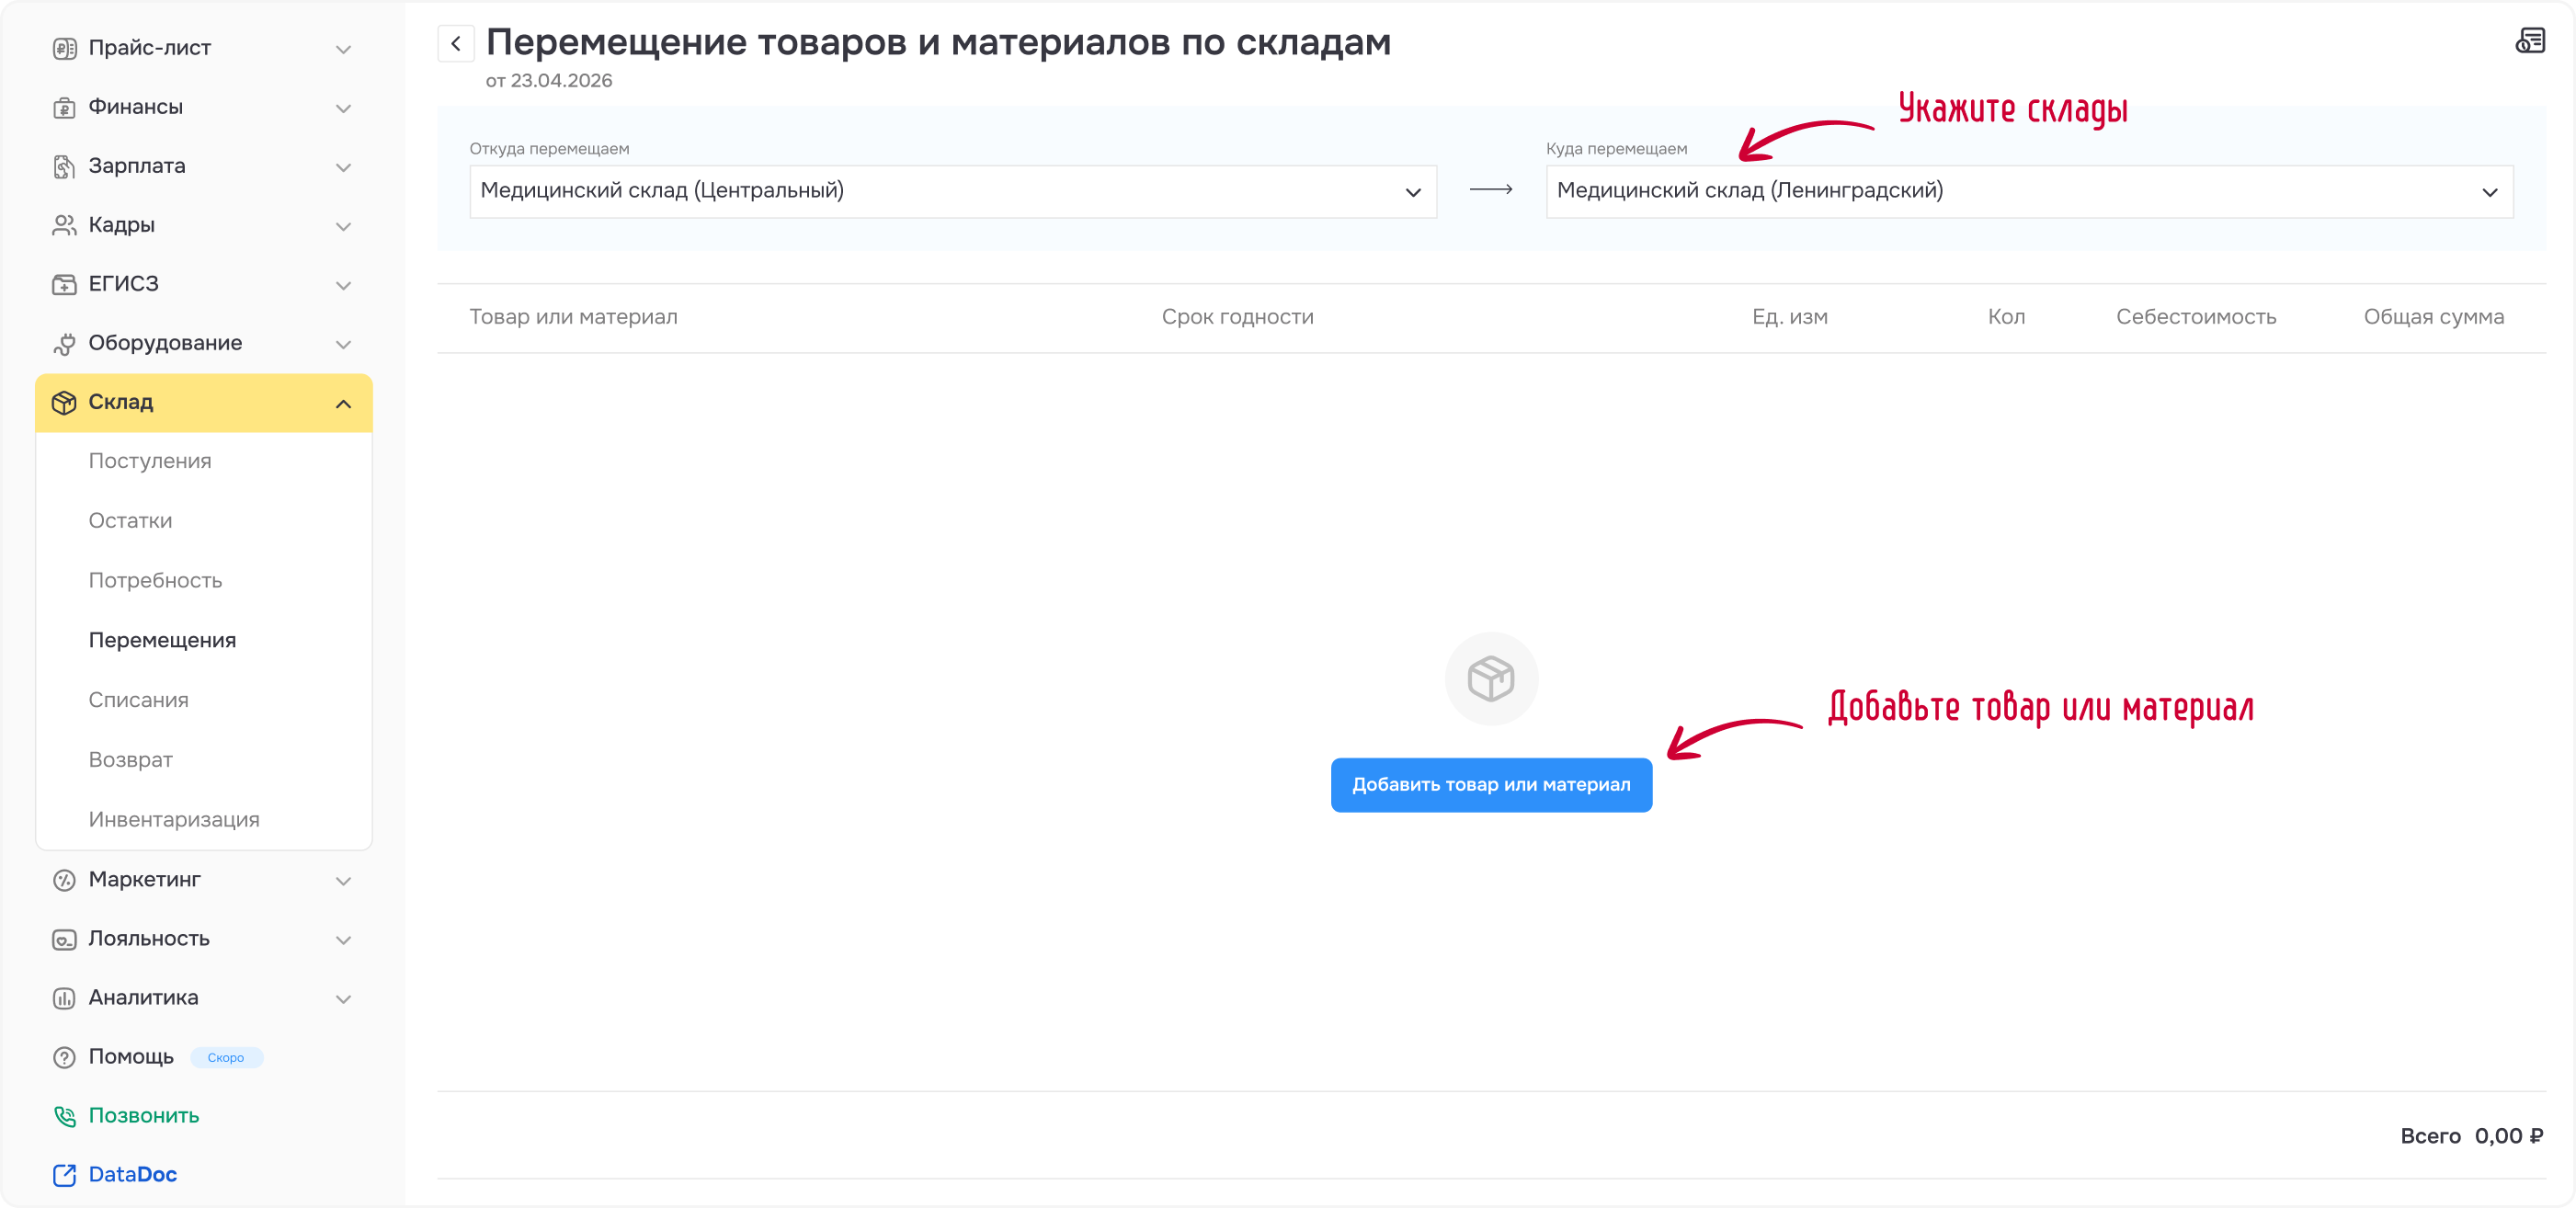Expand the Финансы section chevron

(x=343, y=108)
